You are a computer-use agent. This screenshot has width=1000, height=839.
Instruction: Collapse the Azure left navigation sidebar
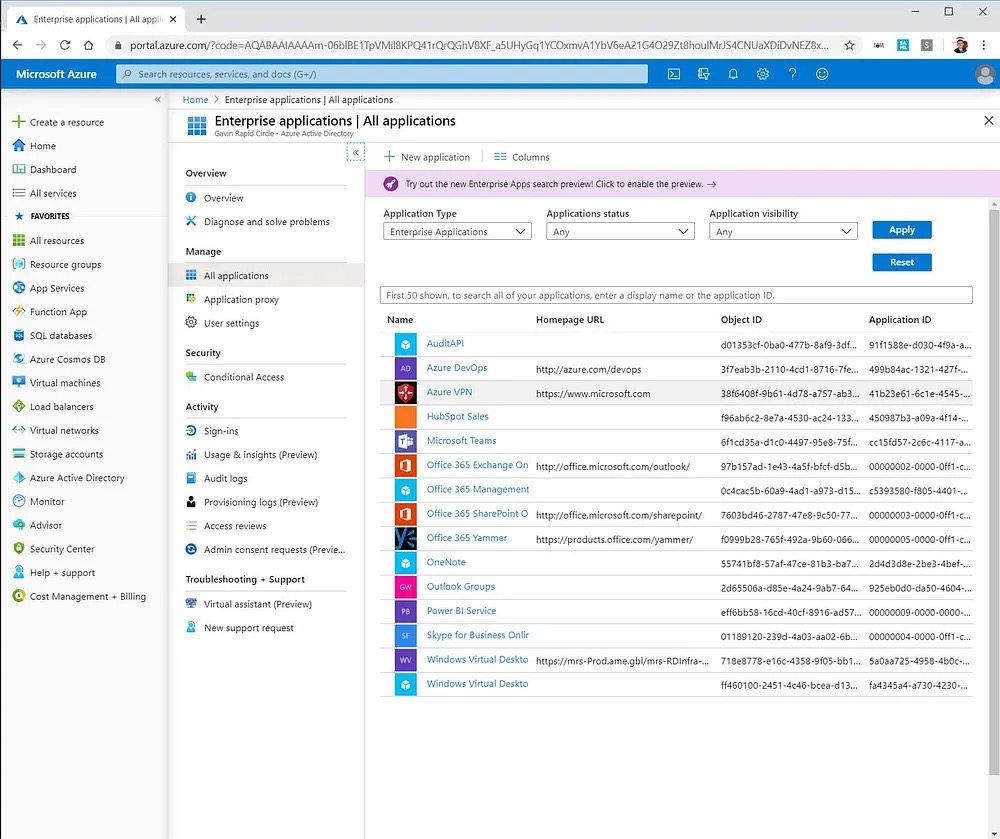tap(158, 99)
